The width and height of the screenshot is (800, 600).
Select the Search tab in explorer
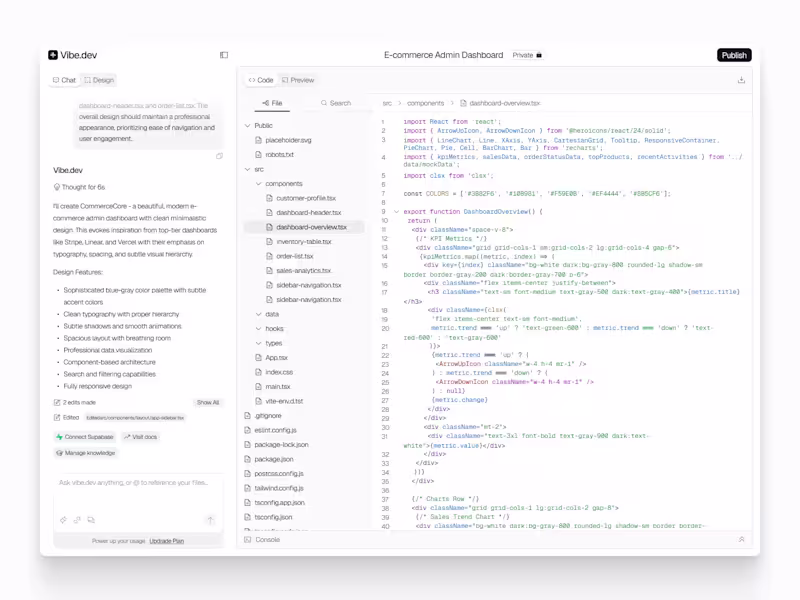[336, 103]
